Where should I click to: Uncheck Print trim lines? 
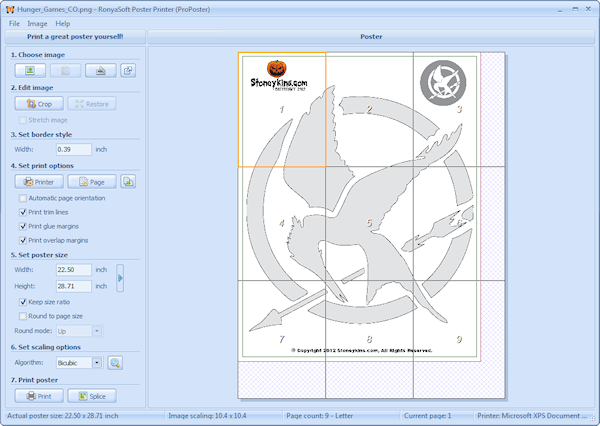tap(23, 212)
